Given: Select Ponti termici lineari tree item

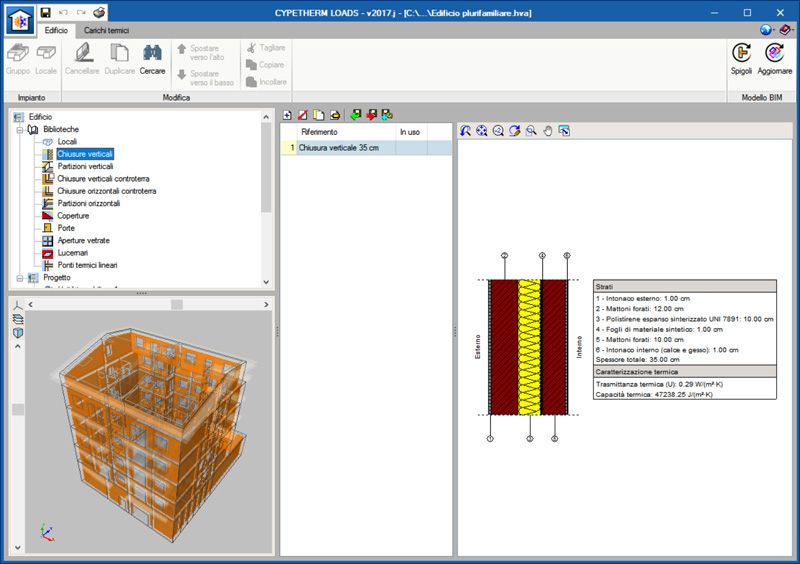Looking at the screenshot, I should tap(87, 265).
